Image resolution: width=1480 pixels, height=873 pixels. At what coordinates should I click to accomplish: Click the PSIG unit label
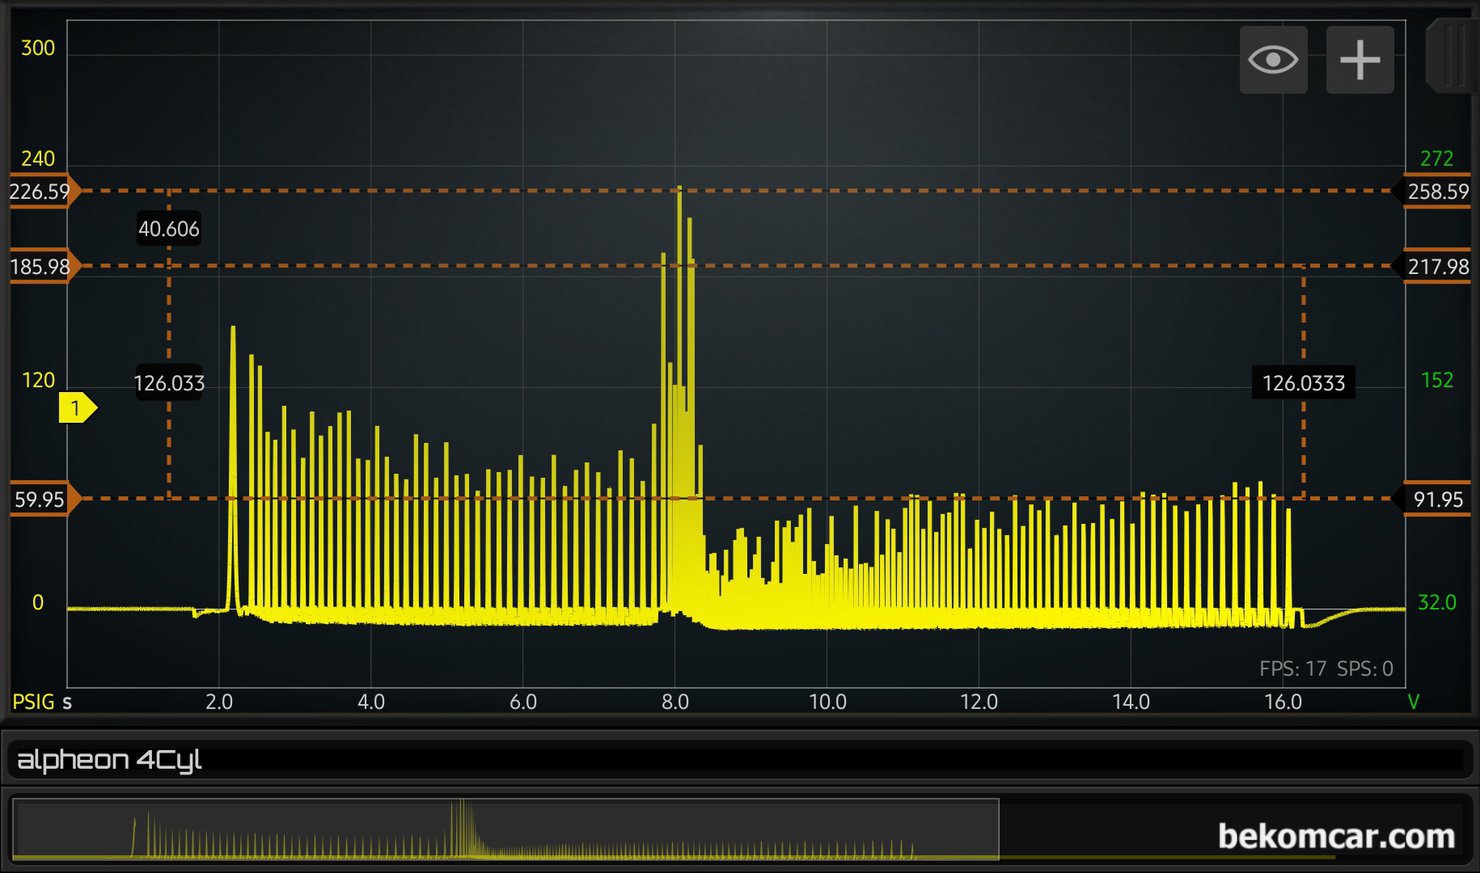click(x=33, y=701)
